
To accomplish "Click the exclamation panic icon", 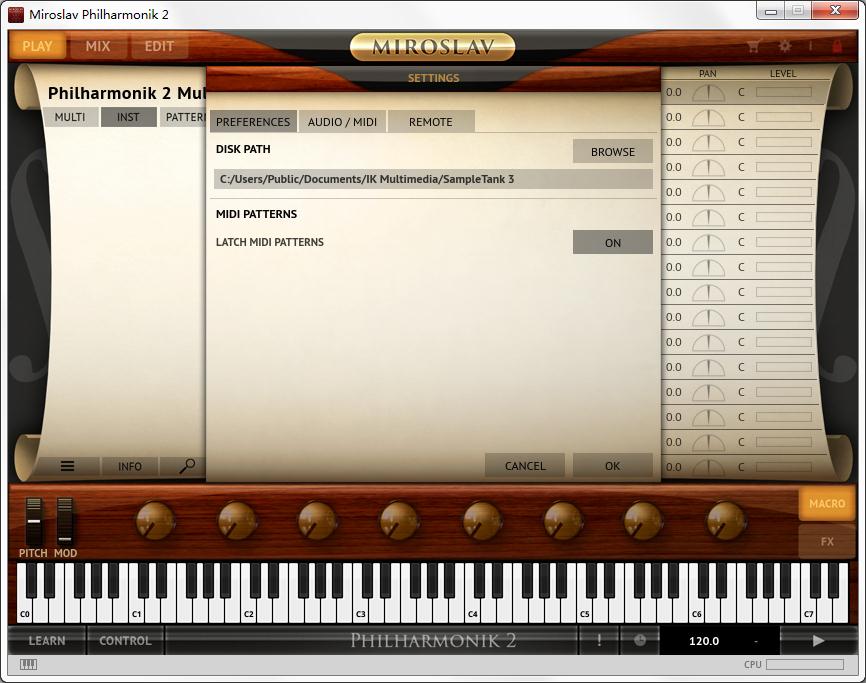I will 599,640.
